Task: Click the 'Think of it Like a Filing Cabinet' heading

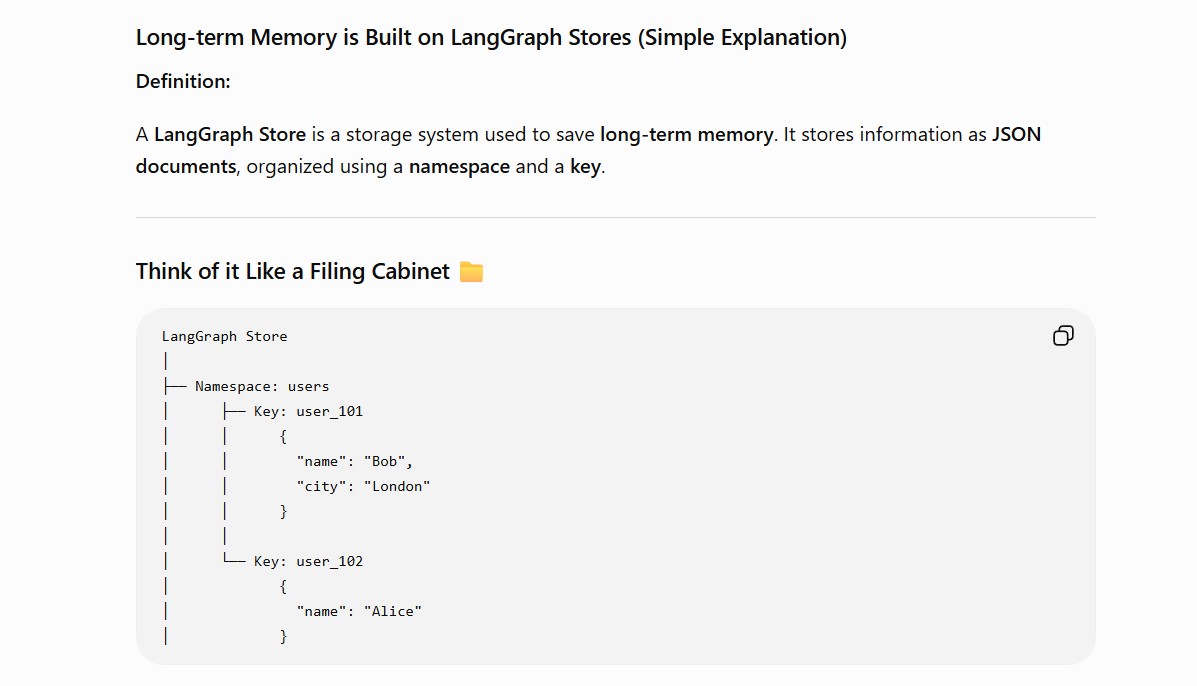Action: [292, 272]
